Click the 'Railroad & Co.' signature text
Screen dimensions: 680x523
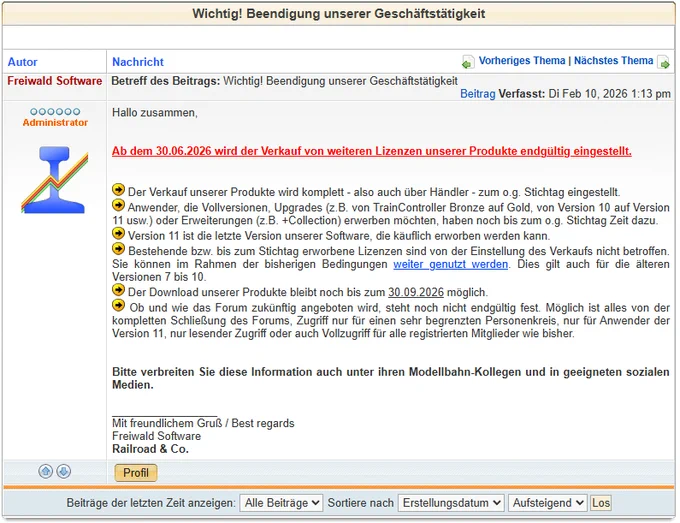(x=150, y=449)
